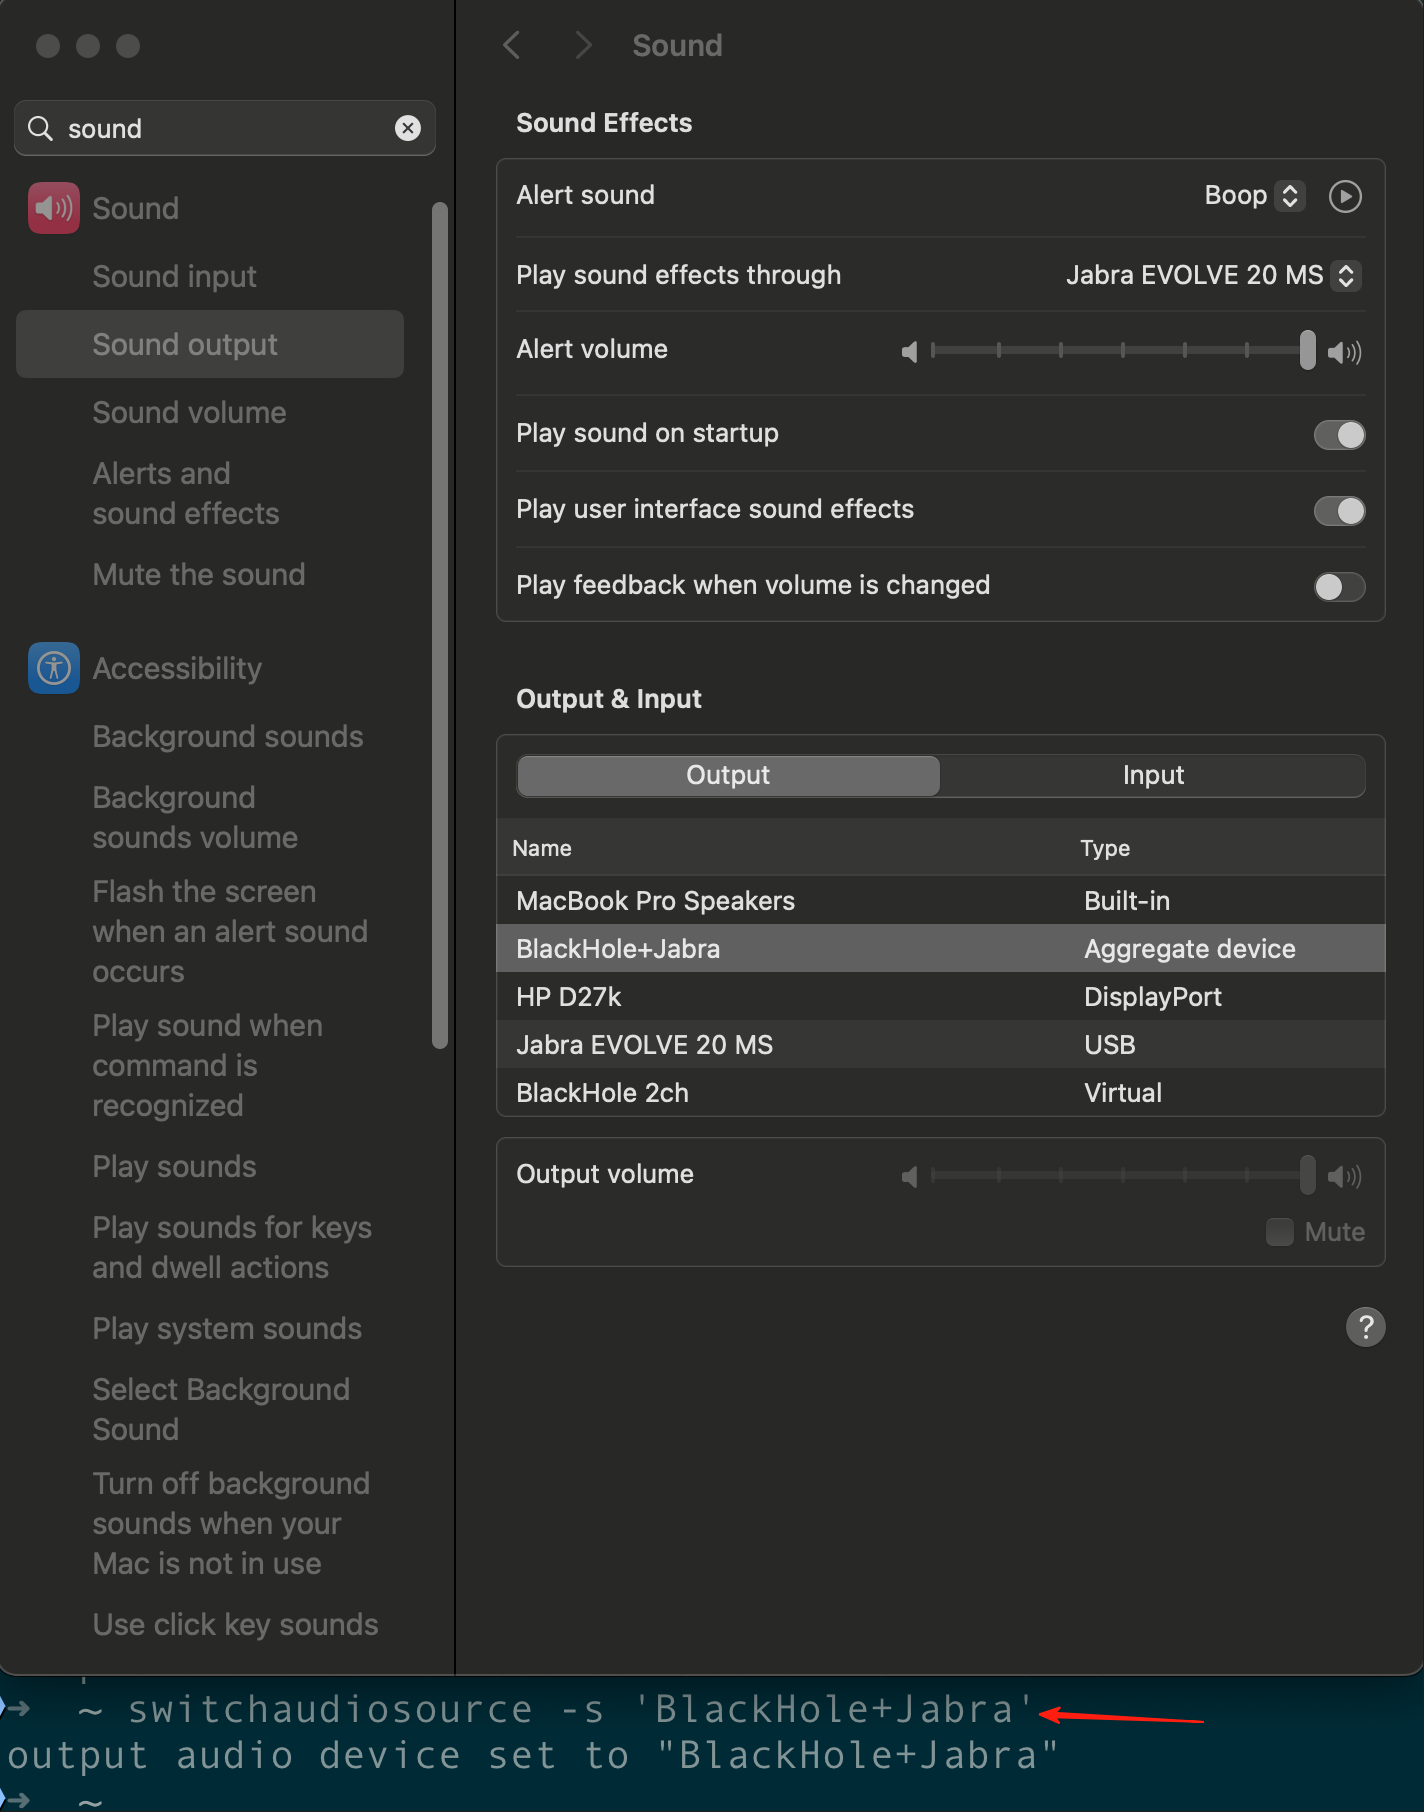Image resolution: width=1424 pixels, height=1812 pixels.
Task: Click into the sound search field
Action: (x=225, y=128)
